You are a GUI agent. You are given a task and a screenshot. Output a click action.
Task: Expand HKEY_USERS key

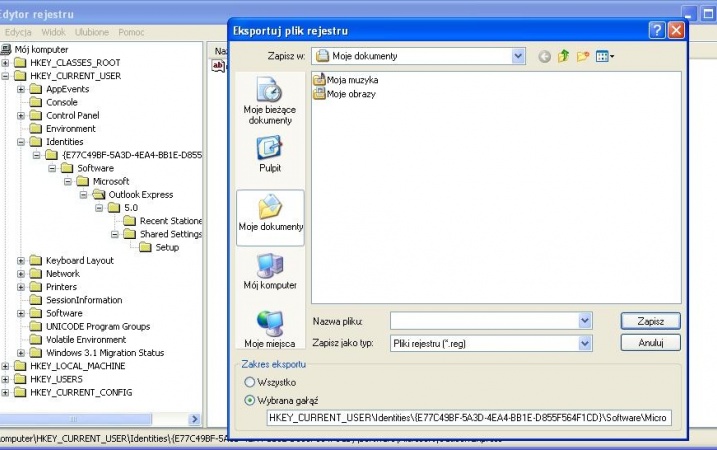(x=5, y=380)
